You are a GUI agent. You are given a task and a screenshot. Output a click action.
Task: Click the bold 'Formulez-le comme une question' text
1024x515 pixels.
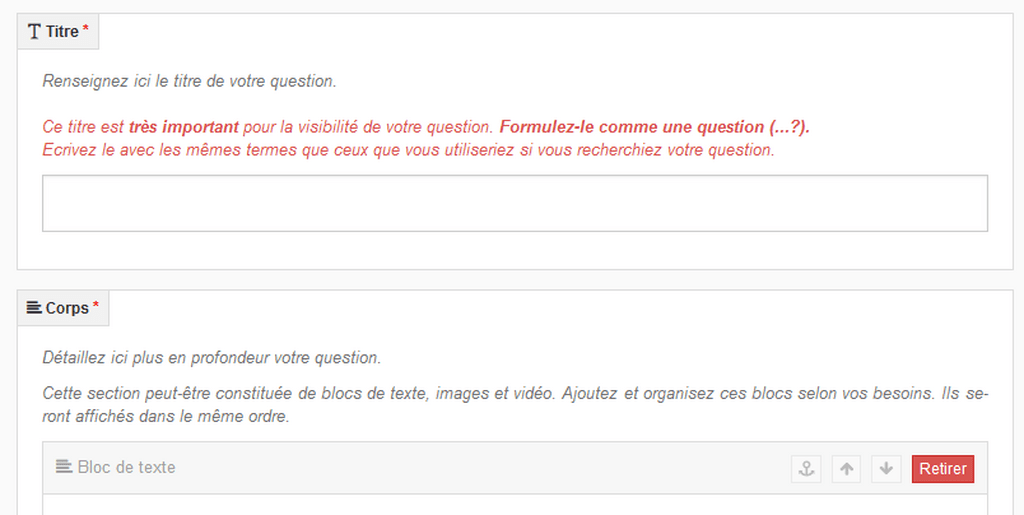coord(654,127)
